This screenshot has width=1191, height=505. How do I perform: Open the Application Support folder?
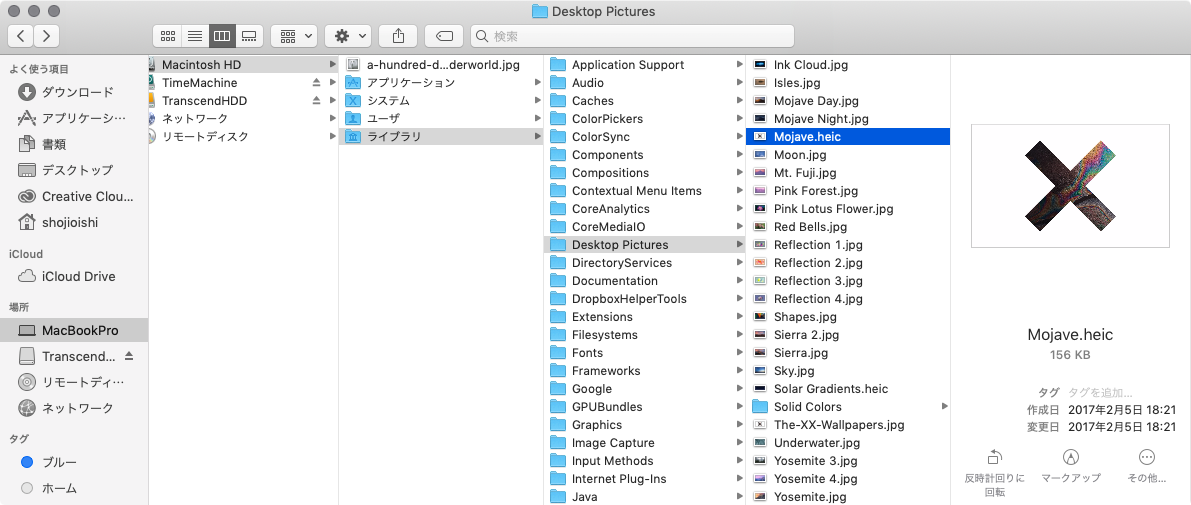click(645, 65)
